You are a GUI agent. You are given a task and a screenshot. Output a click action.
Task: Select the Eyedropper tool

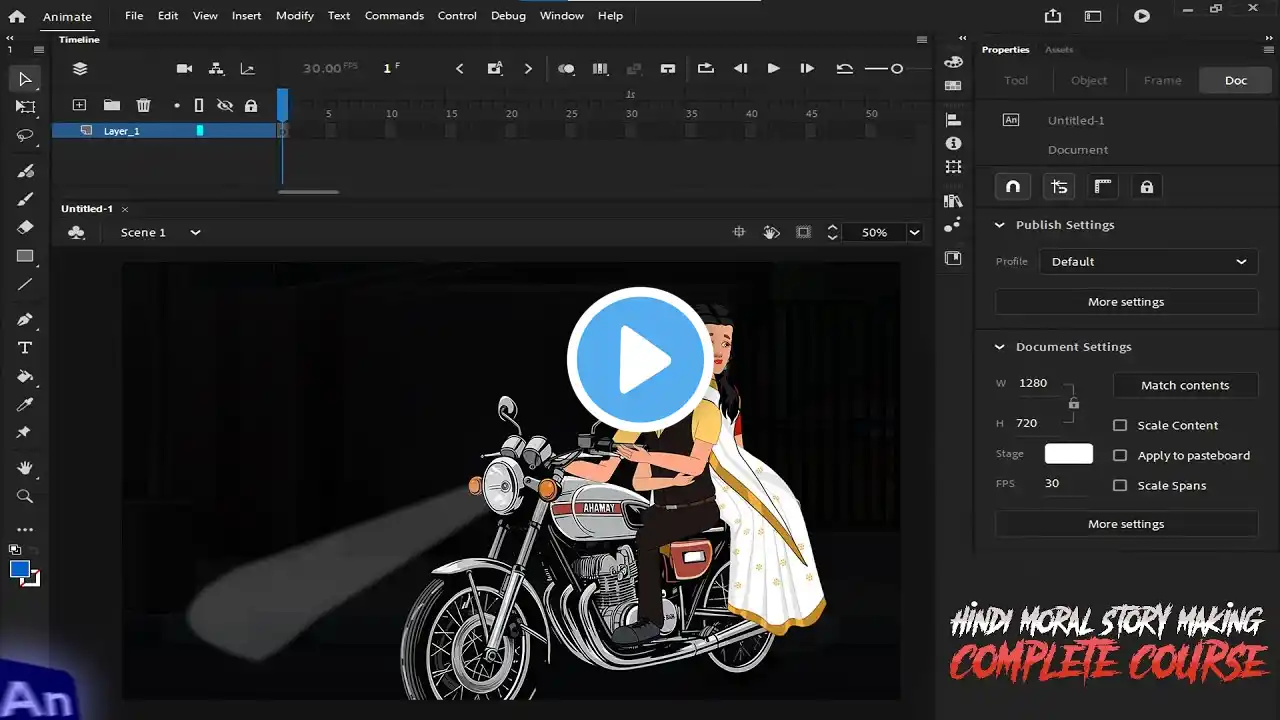click(x=25, y=405)
